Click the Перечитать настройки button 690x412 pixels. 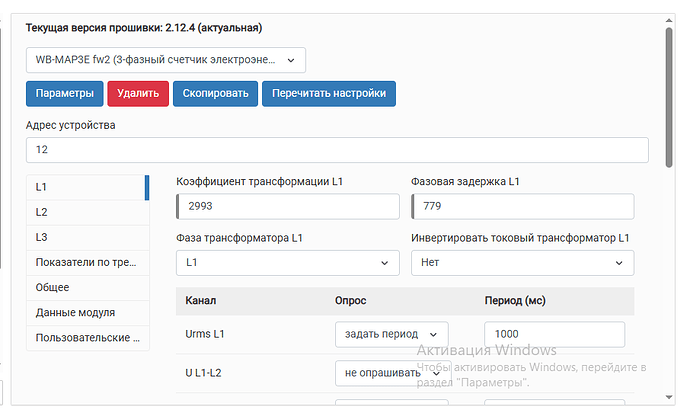coord(329,93)
